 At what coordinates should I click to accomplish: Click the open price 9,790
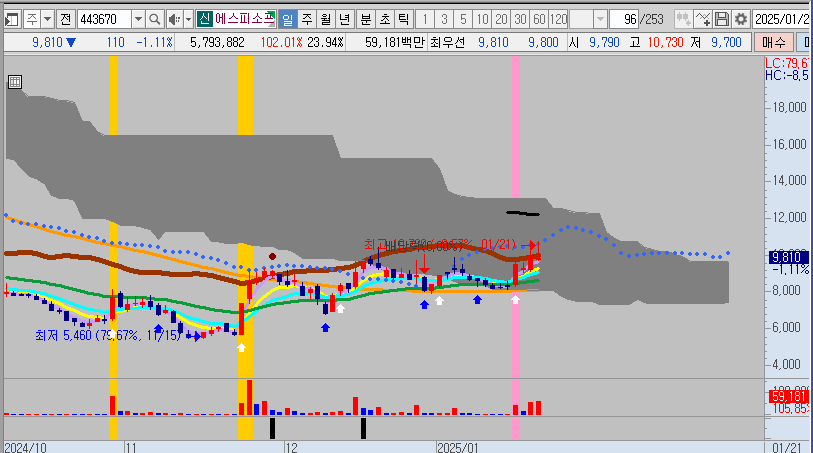605,43
